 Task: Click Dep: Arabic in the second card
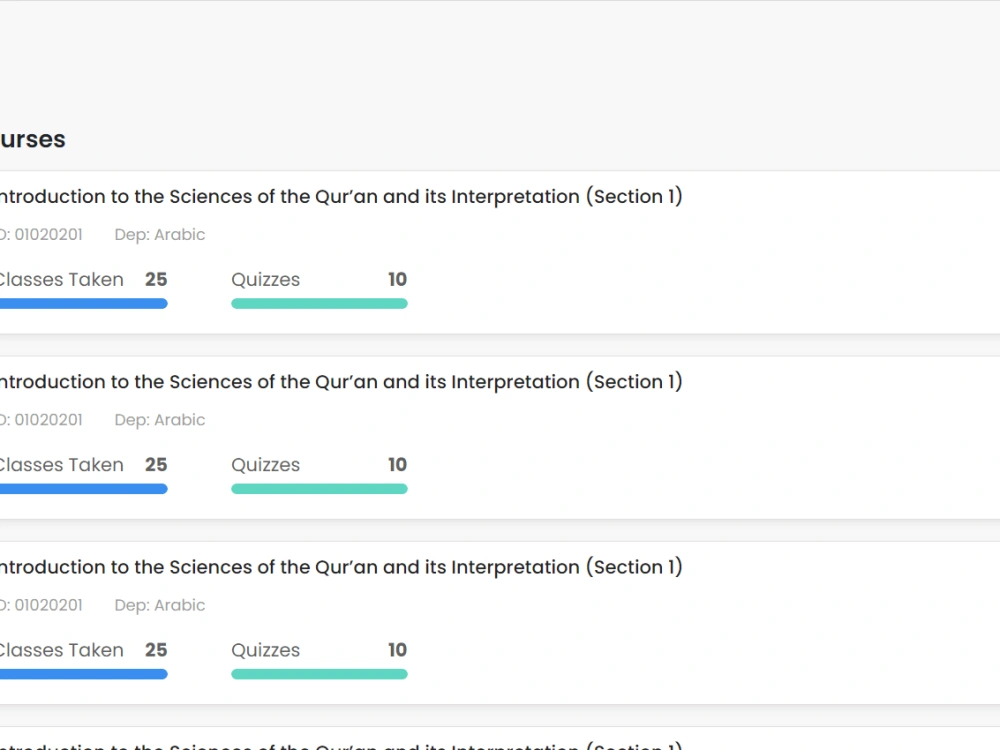160,420
